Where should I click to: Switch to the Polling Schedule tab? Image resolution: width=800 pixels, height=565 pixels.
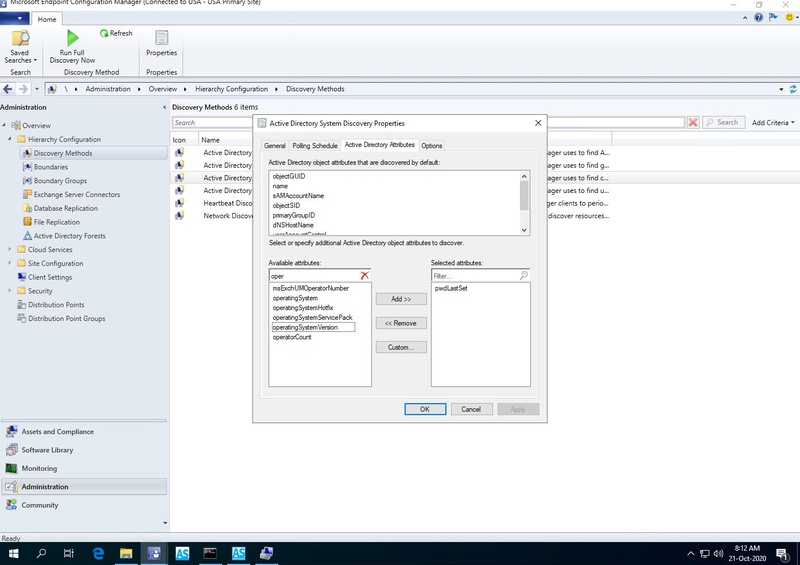(x=315, y=145)
